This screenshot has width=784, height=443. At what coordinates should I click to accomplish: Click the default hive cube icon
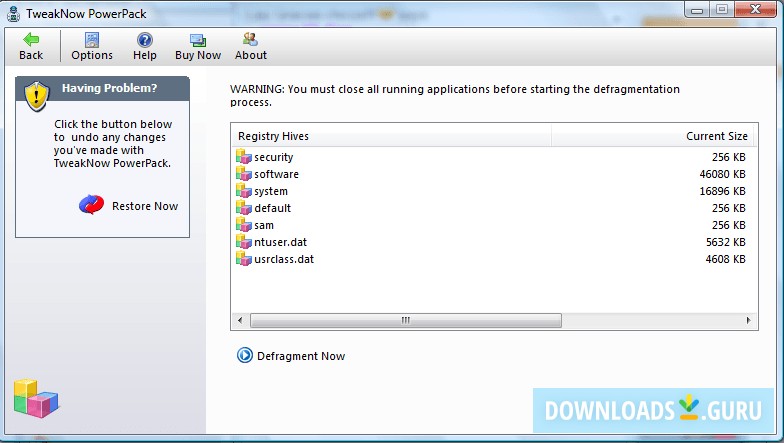click(x=244, y=208)
